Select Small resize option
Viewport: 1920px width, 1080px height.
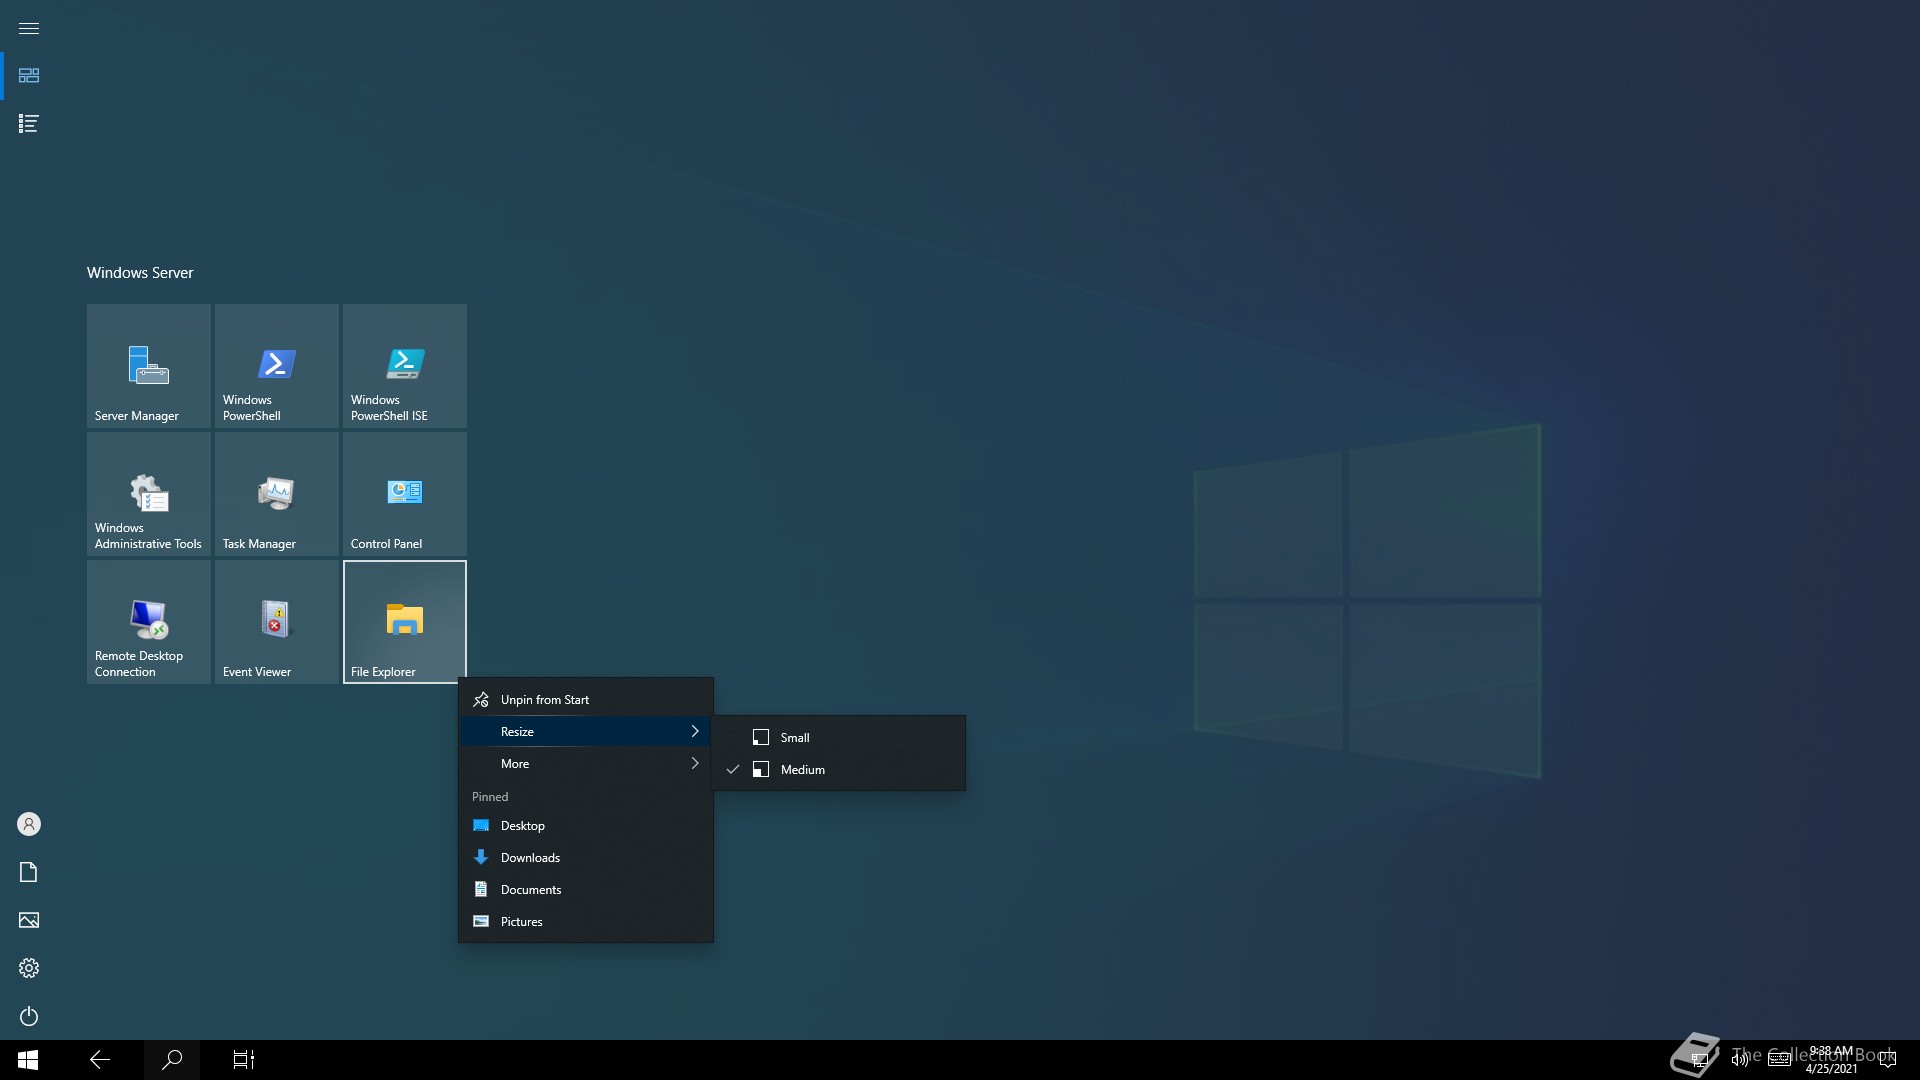pyautogui.click(x=794, y=736)
